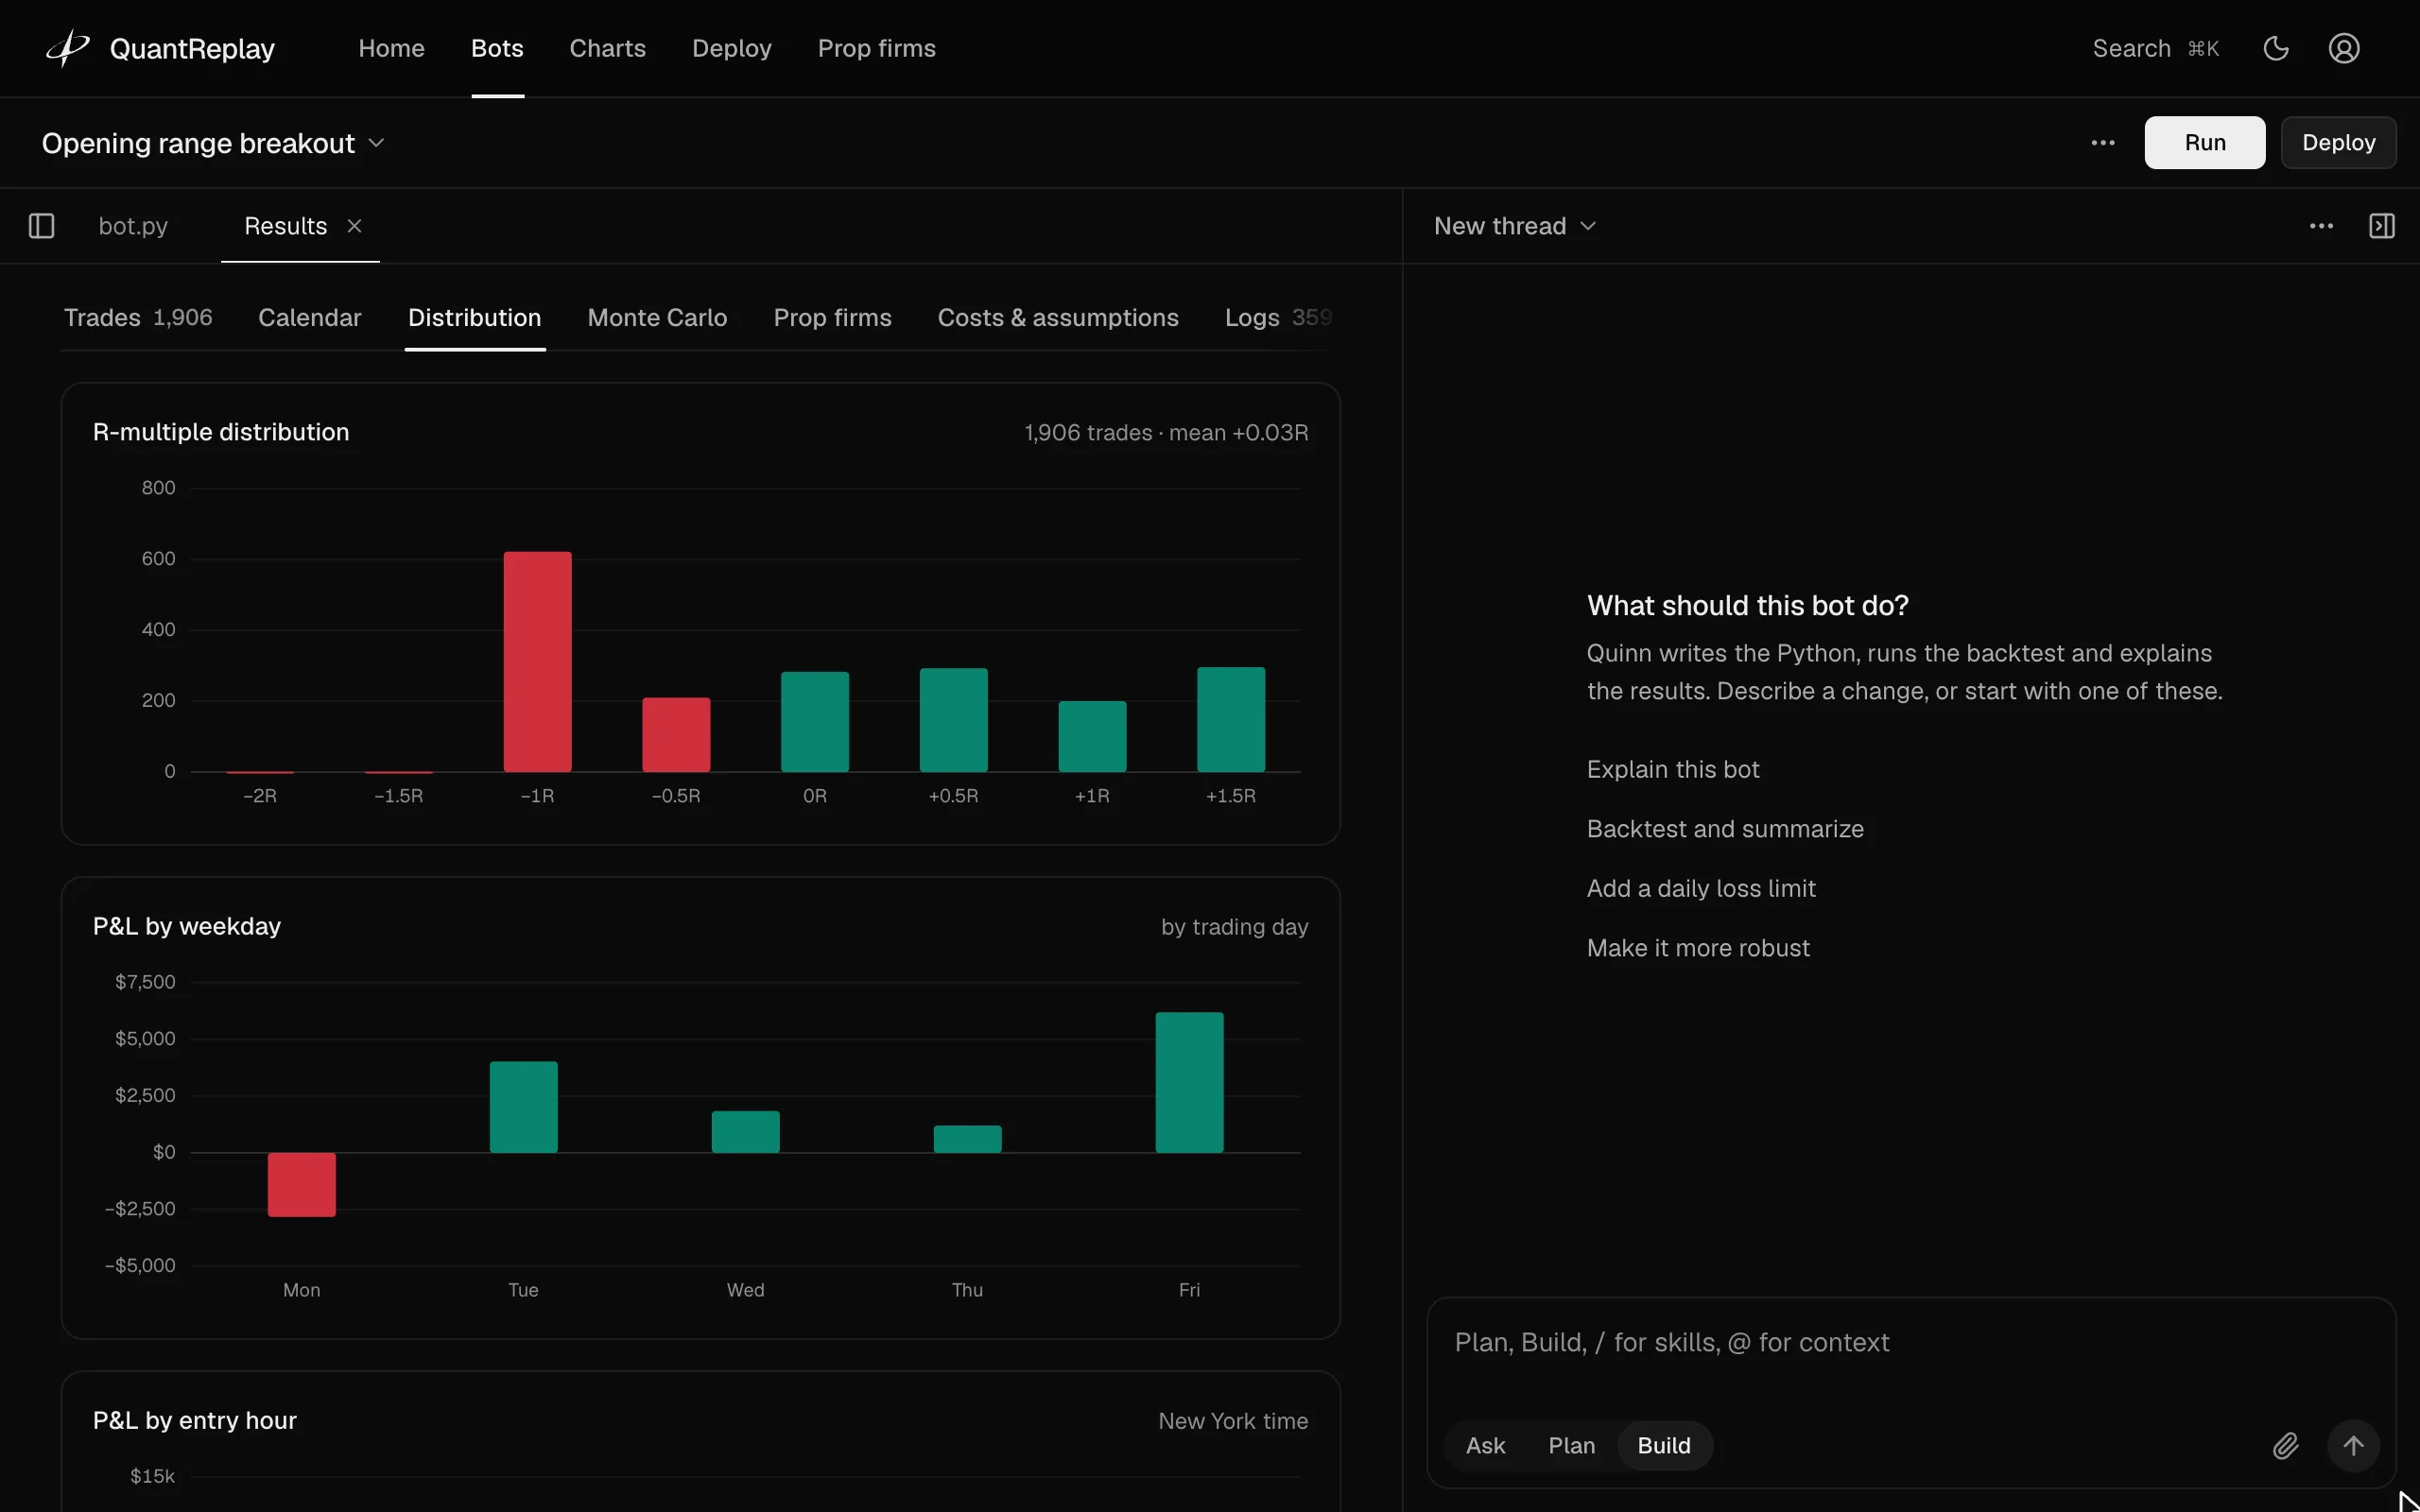The image size is (2420, 1512).
Task: Open the New thread dropdown
Action: pyautogui.click(x=1514, y=226)
